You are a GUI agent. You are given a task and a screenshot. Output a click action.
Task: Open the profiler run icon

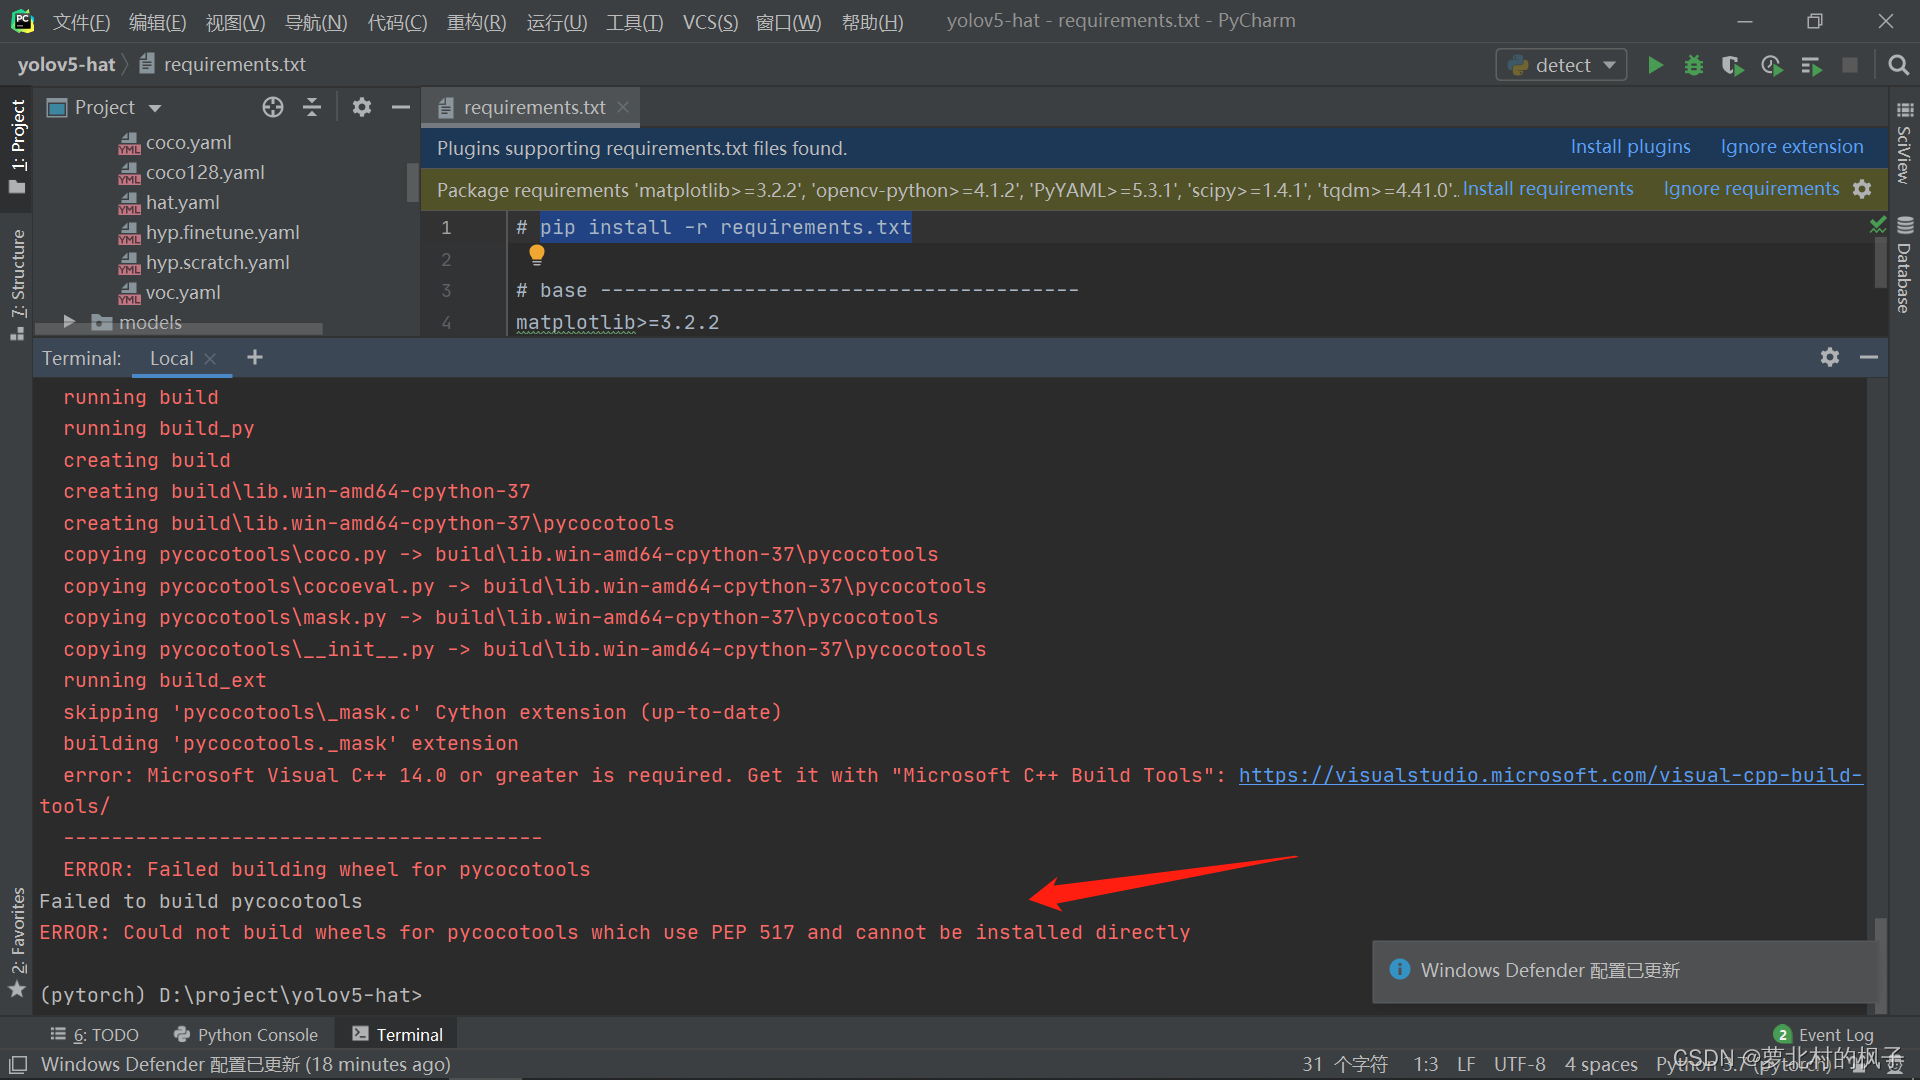[1771, 65]
